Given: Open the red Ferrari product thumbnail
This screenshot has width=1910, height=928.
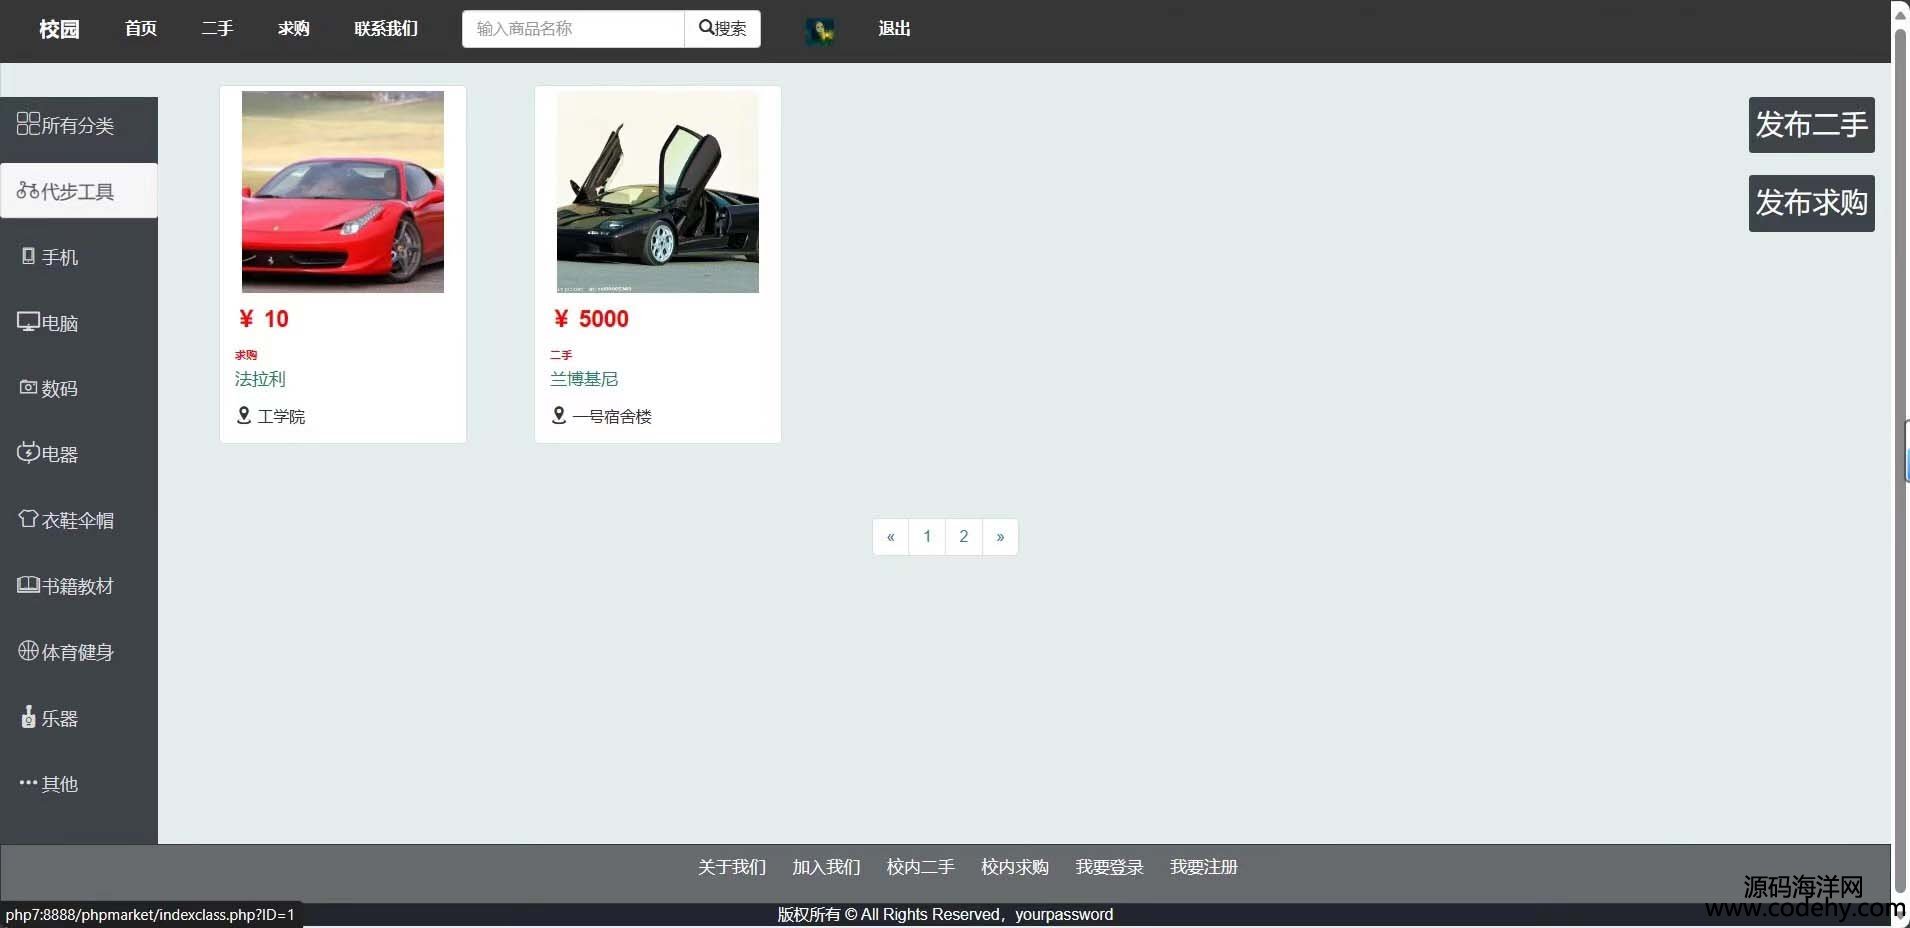Looking at the screenshot, I should coord(343,192).
